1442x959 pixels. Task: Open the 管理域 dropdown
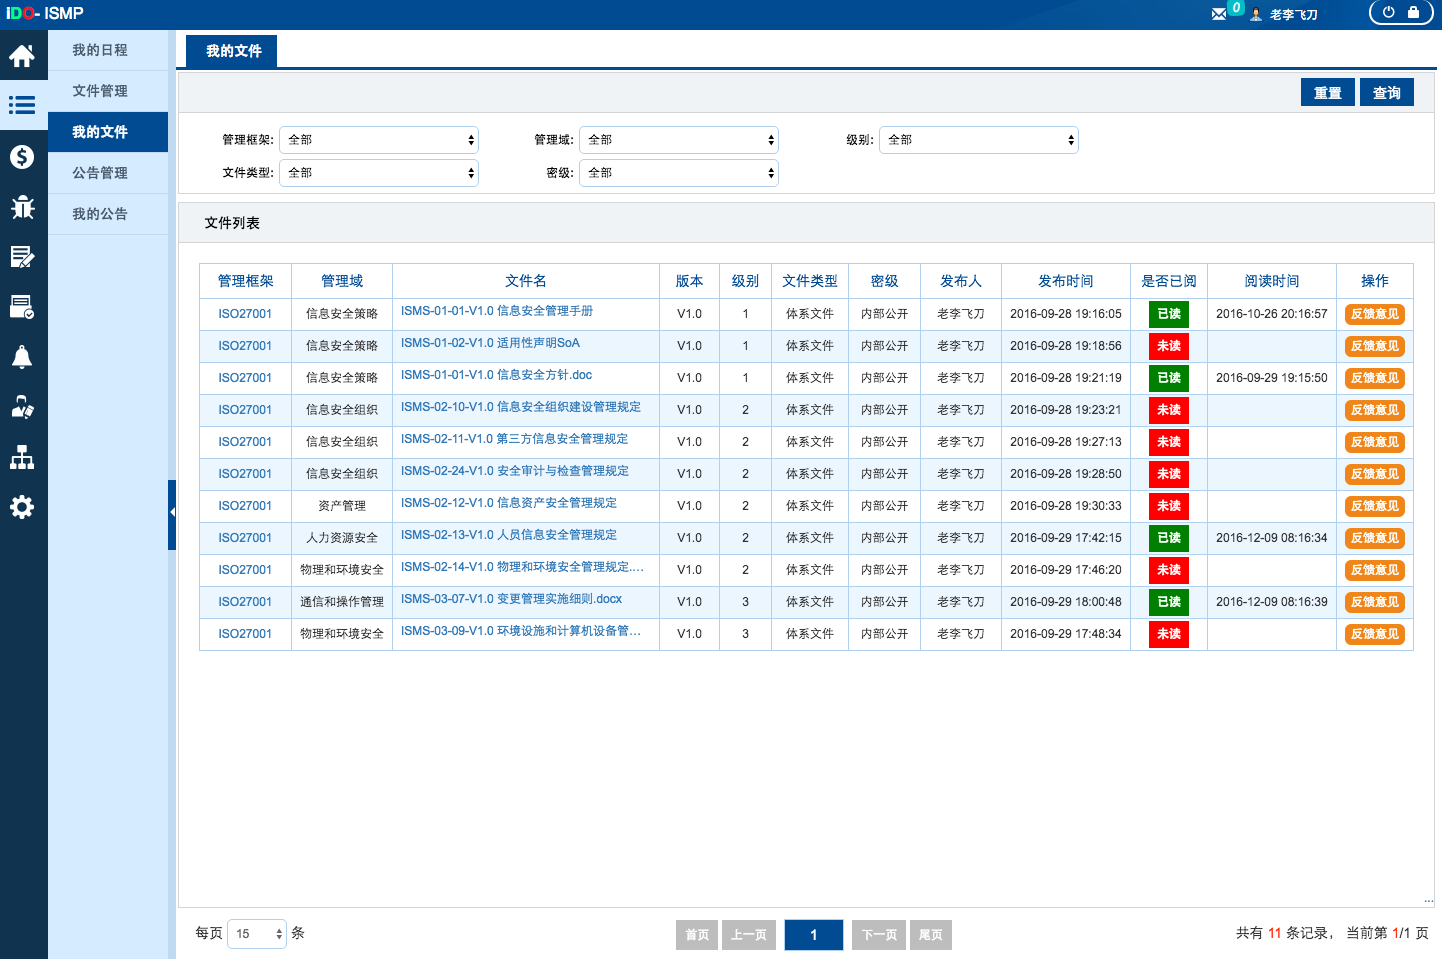pos(679,140)
